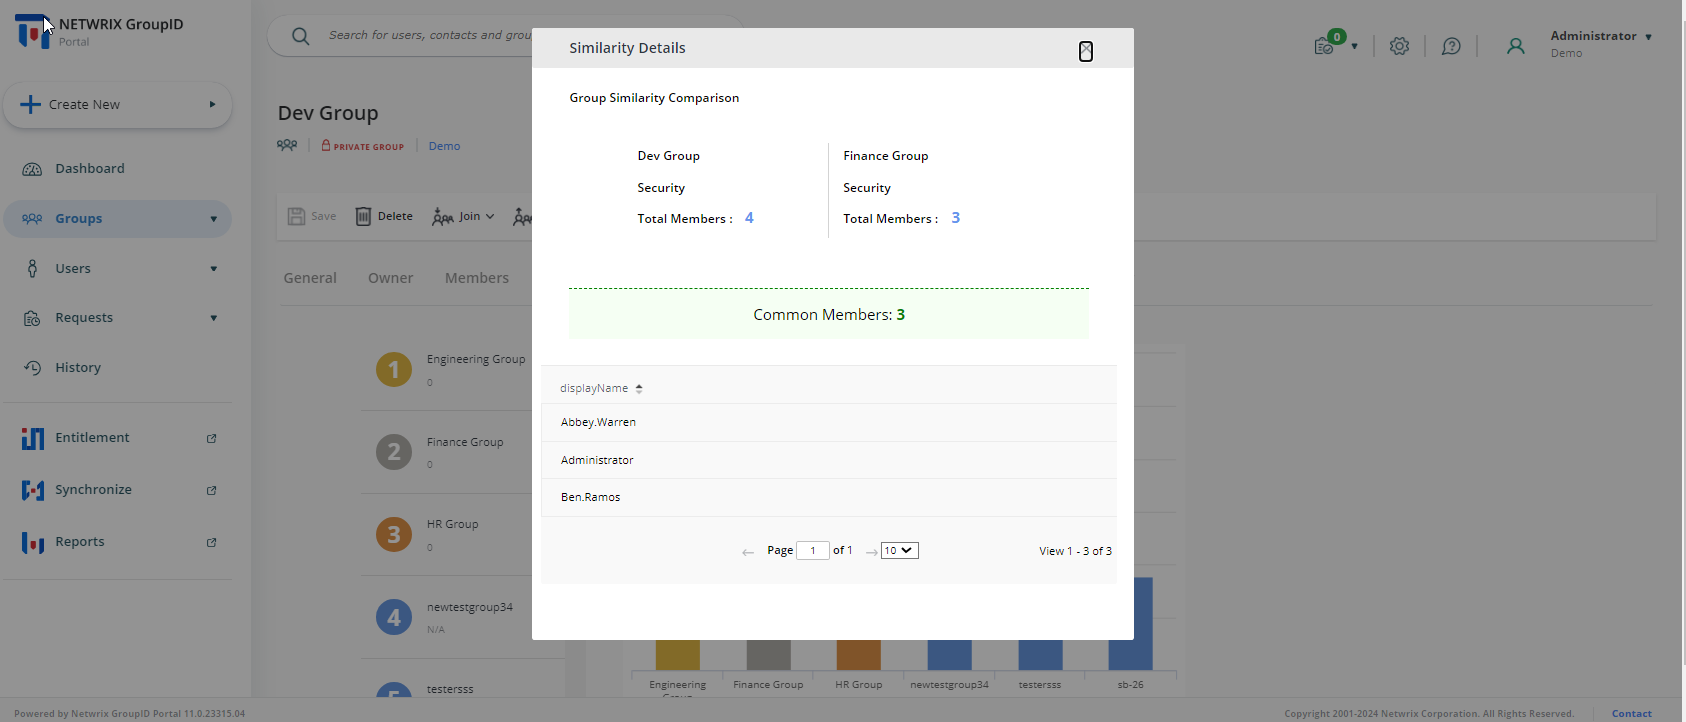1686x722 pixels.
Task: Switch to the General tab
Action: 310,278
